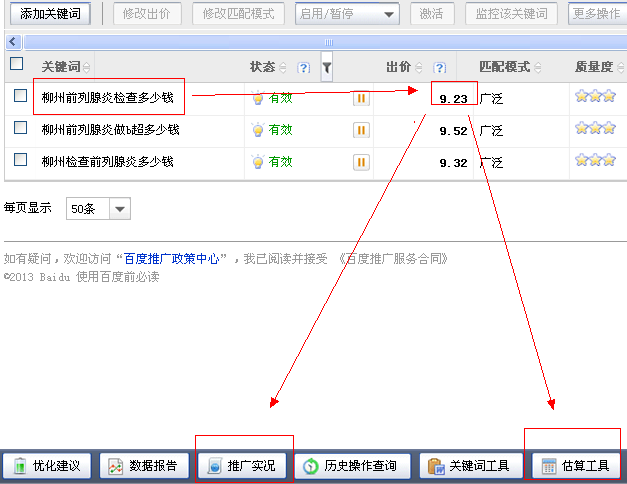Click the bid value 9.23
Image resolution: width=627 pixels, height=484 pixels.
[x=453, y=99]
